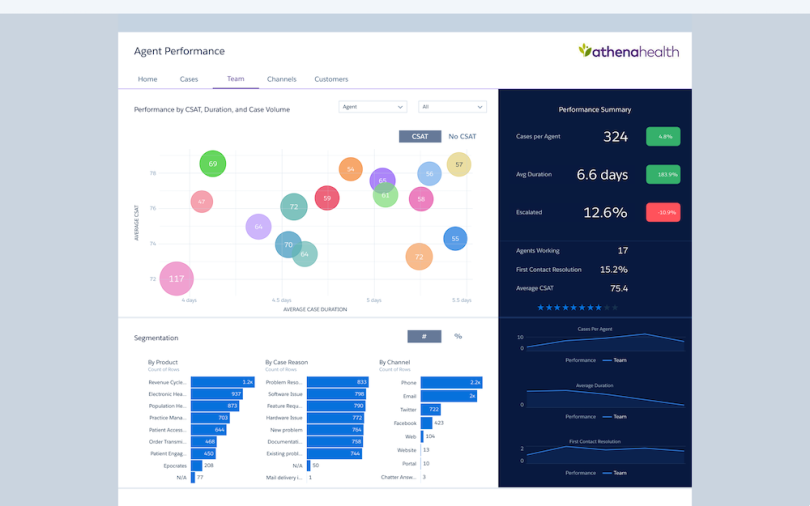Viewport: 810px width, 506px height.
Task: Click the green 183.9% duration badge
Action: point(663,175)
